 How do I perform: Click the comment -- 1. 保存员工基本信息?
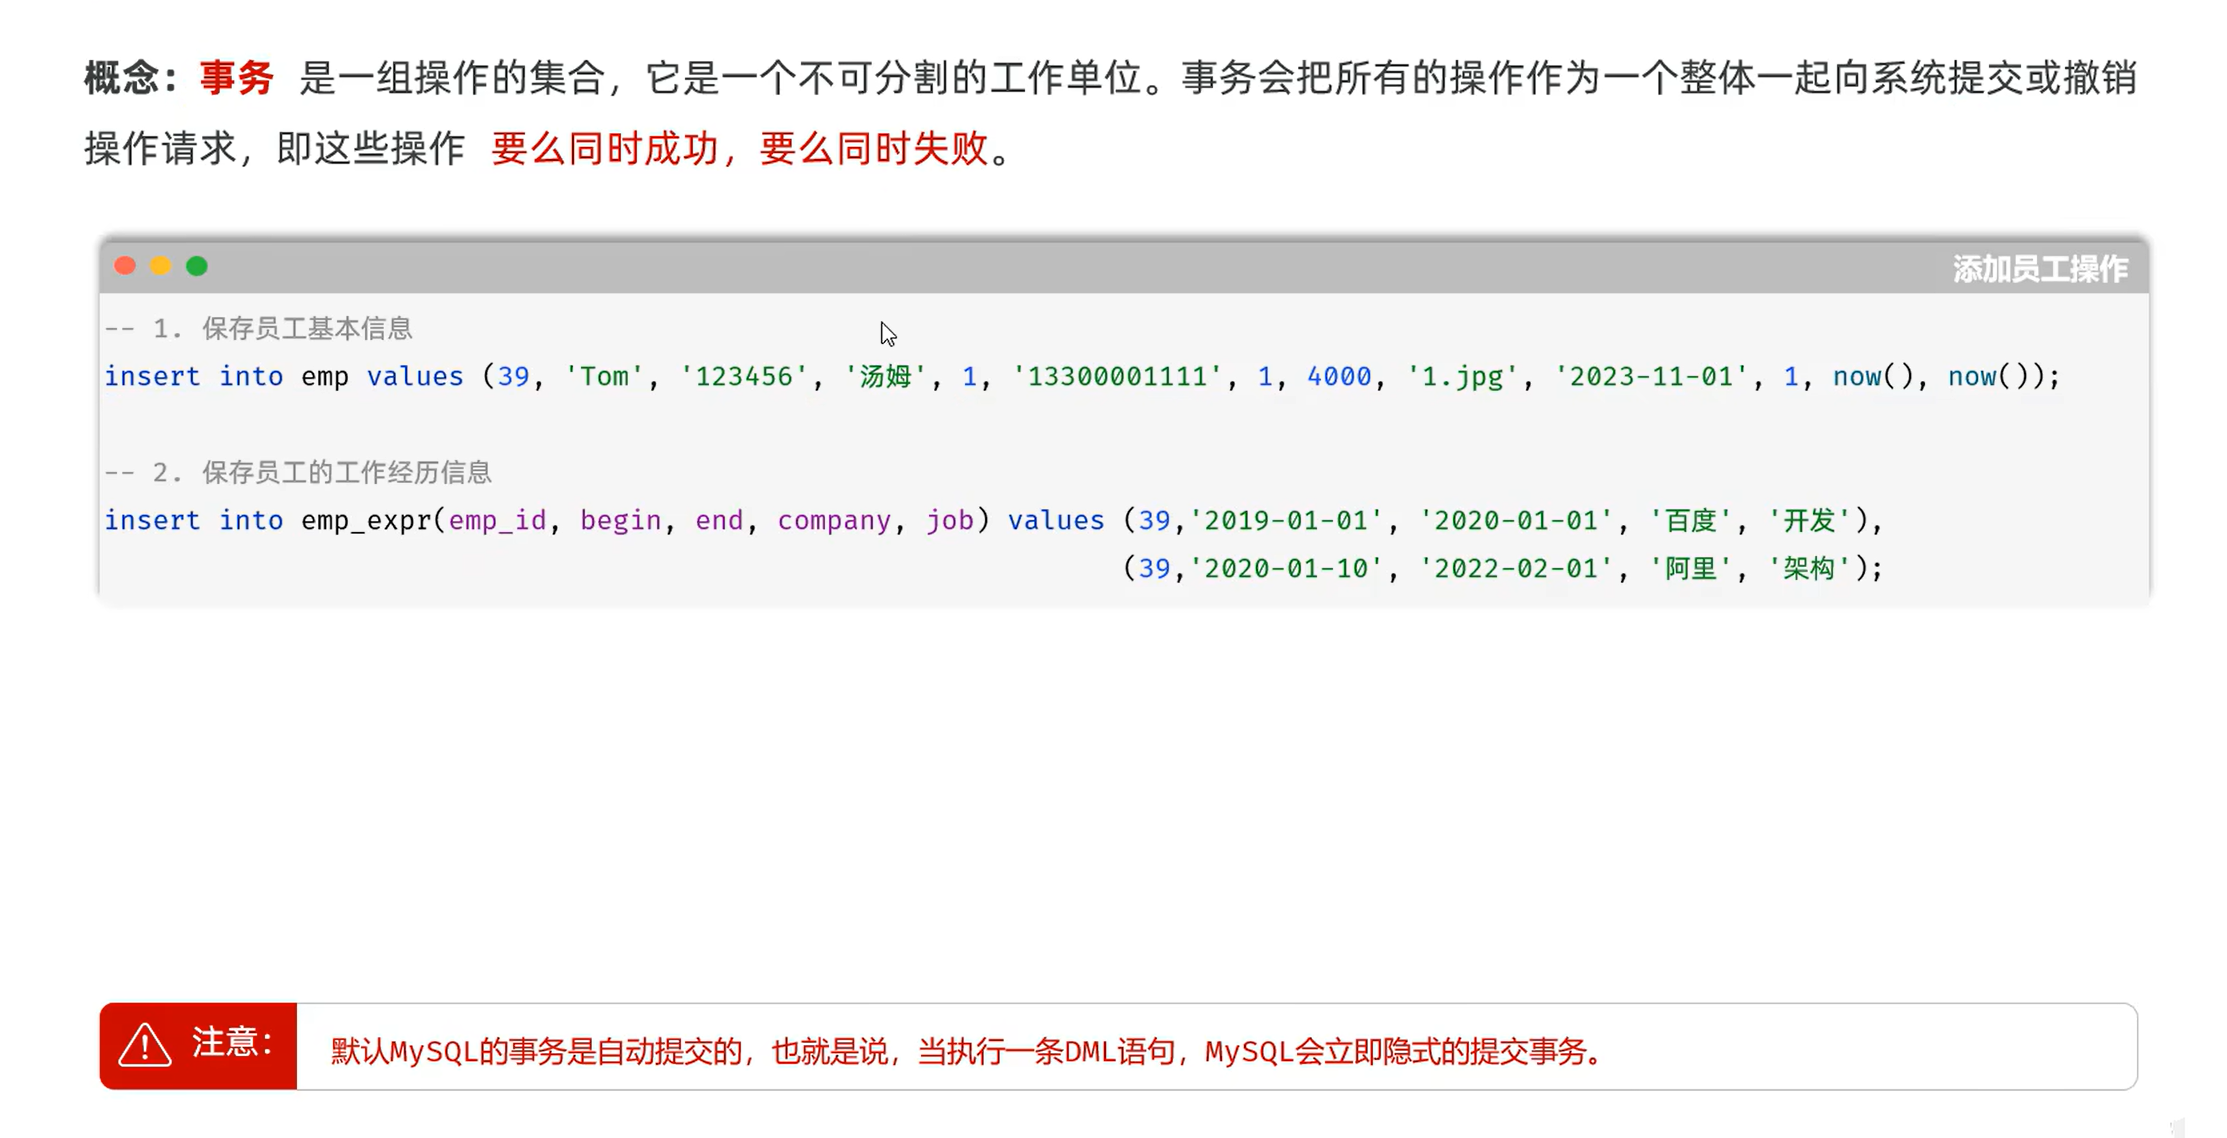pyautogui.click(x=258, y=328)
